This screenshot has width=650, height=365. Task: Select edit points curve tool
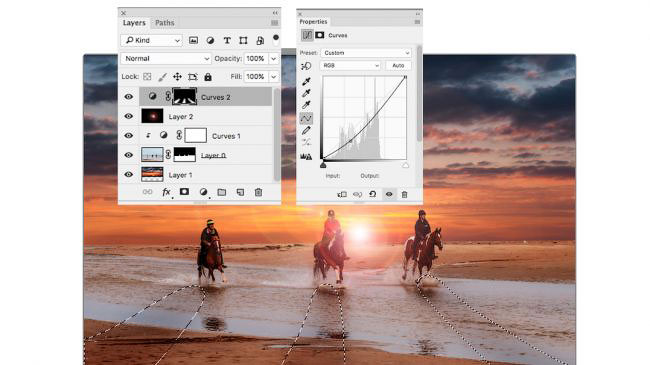click(x=306, y=119)
